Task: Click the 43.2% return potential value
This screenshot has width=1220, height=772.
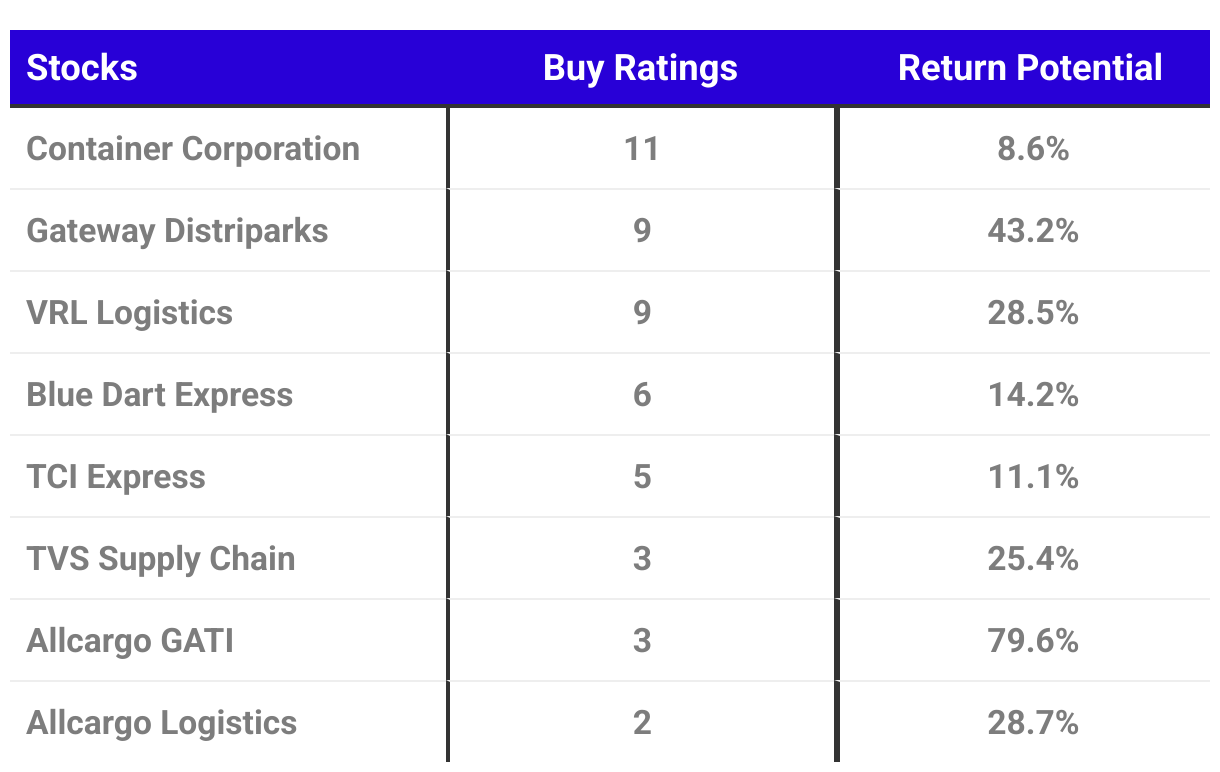Action: 1033,231
